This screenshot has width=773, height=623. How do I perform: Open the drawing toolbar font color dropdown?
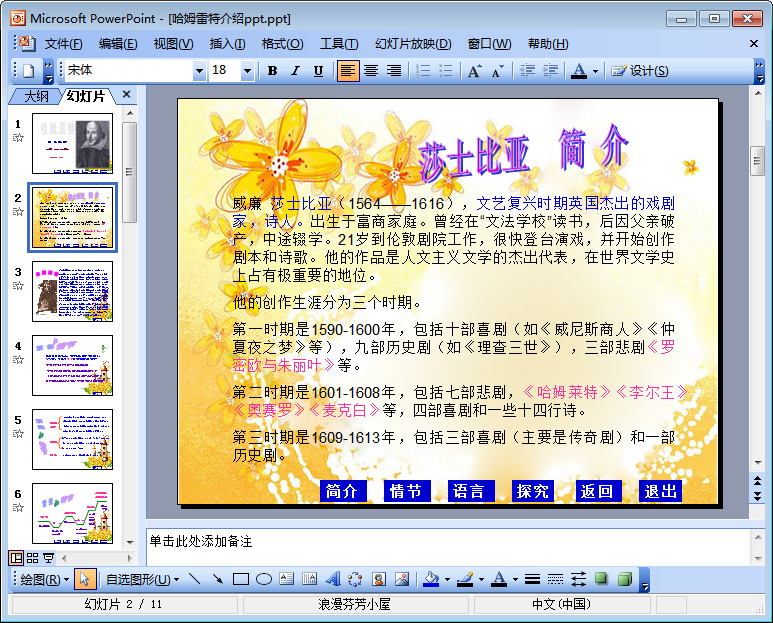(515, 580)
